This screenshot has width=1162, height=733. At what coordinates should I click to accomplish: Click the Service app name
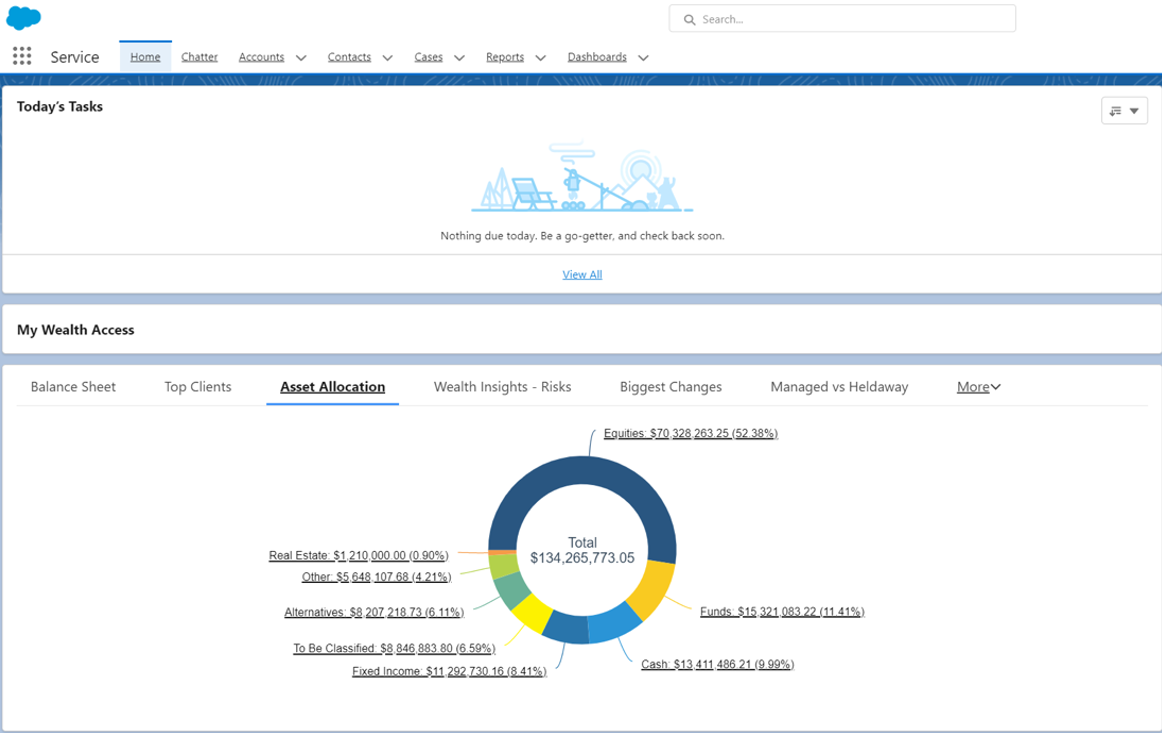point(75,57)
